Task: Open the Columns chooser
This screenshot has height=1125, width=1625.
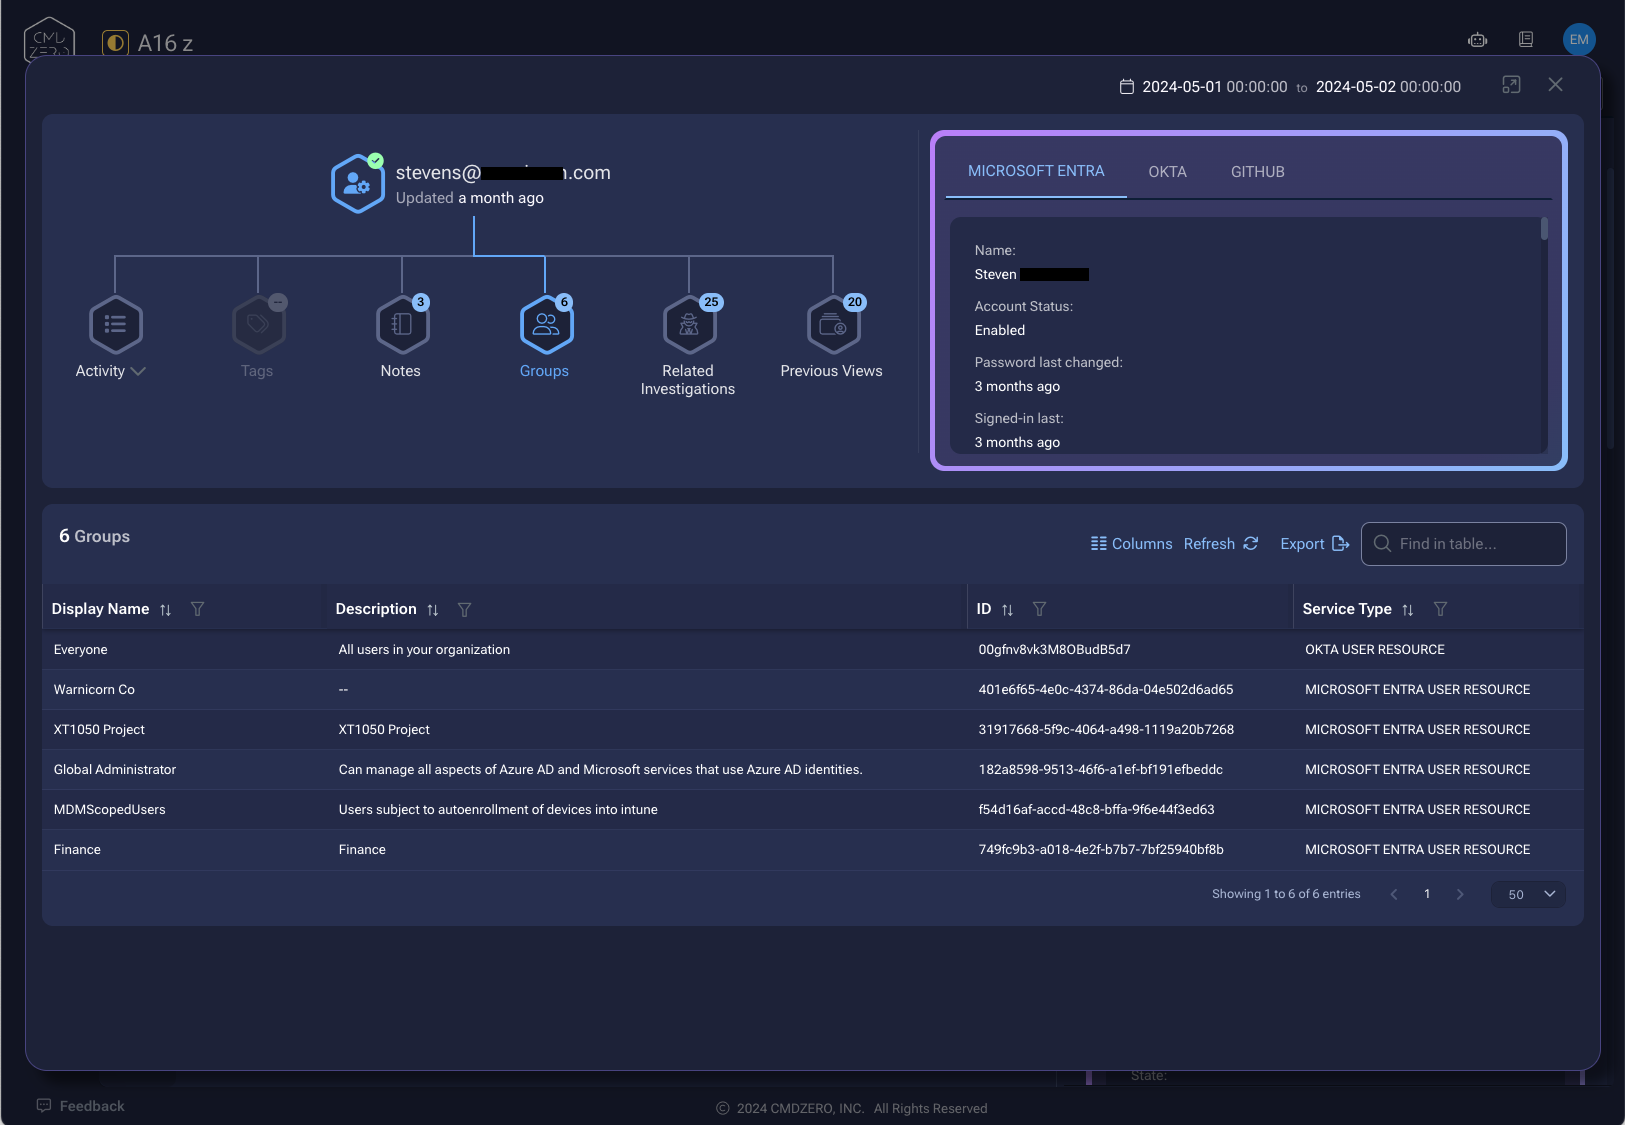Action: click(x=1131, y=544)
